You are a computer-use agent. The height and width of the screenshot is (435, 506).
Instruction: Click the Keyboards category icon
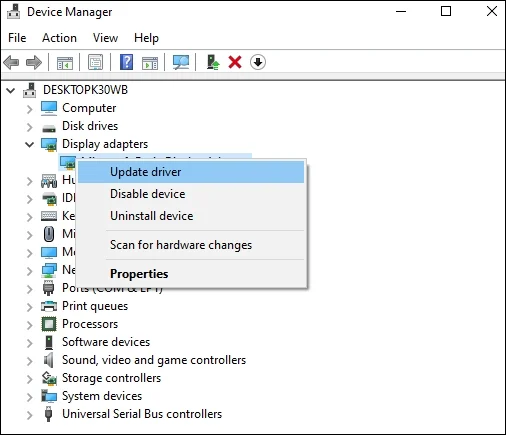[49, 216]
